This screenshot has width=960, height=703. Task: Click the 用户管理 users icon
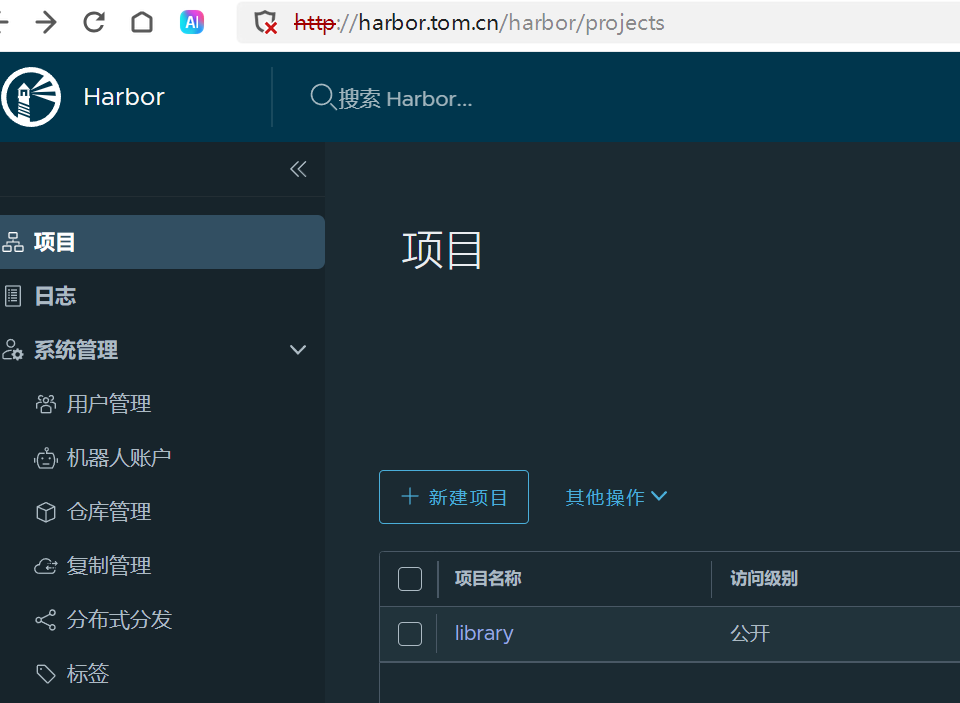point(46,404)
